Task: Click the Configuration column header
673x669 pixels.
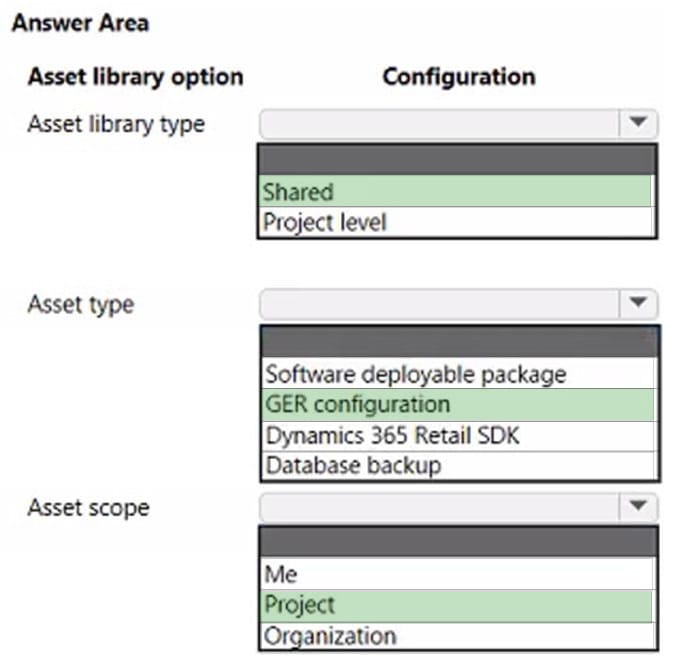Action: [x=458, y=77]
